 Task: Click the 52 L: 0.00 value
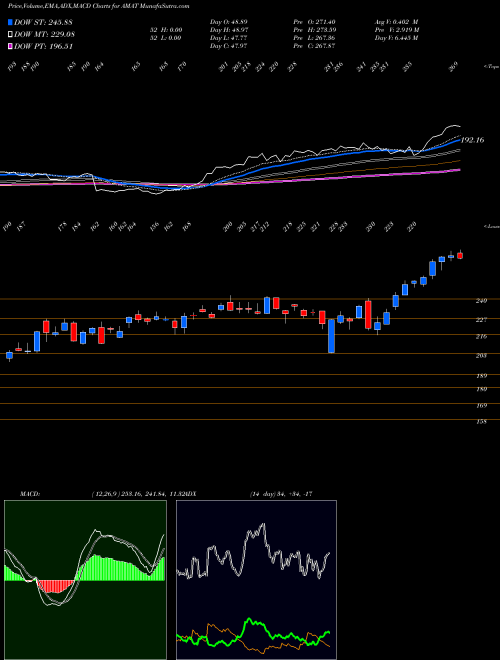166,38
